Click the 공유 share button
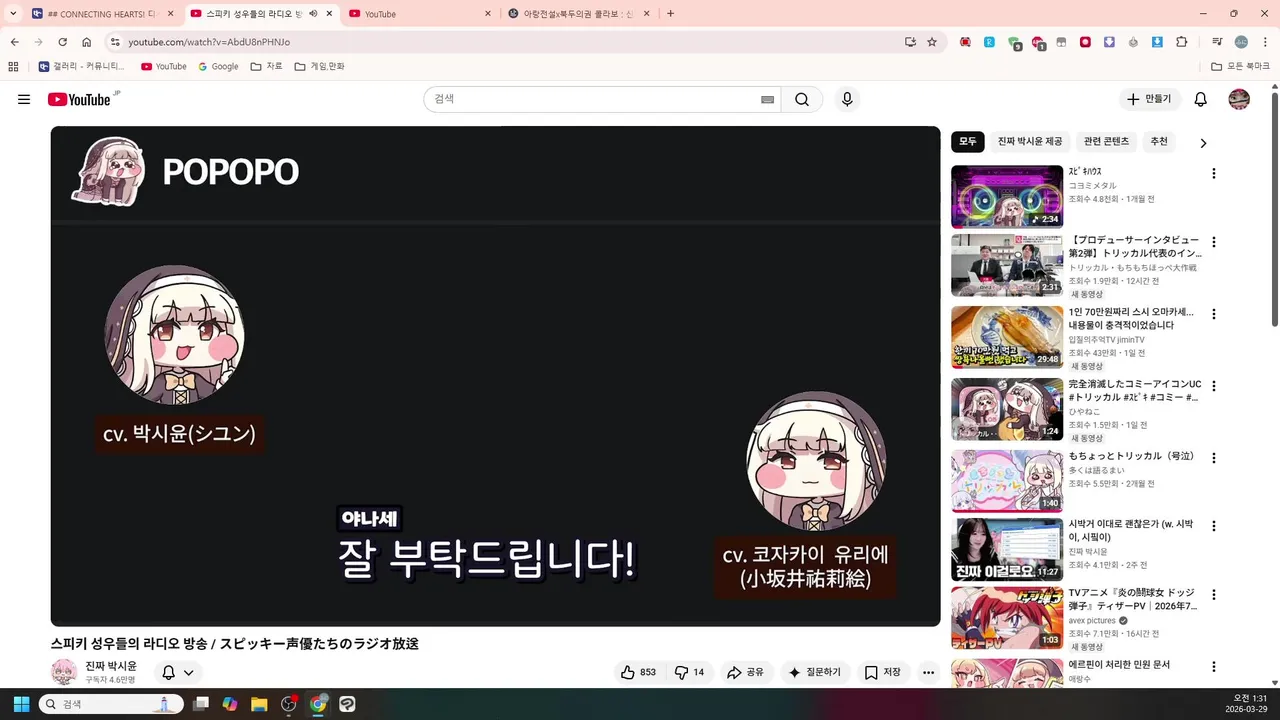The height and width of the screenshot is (720, 1280). (745, 672)
